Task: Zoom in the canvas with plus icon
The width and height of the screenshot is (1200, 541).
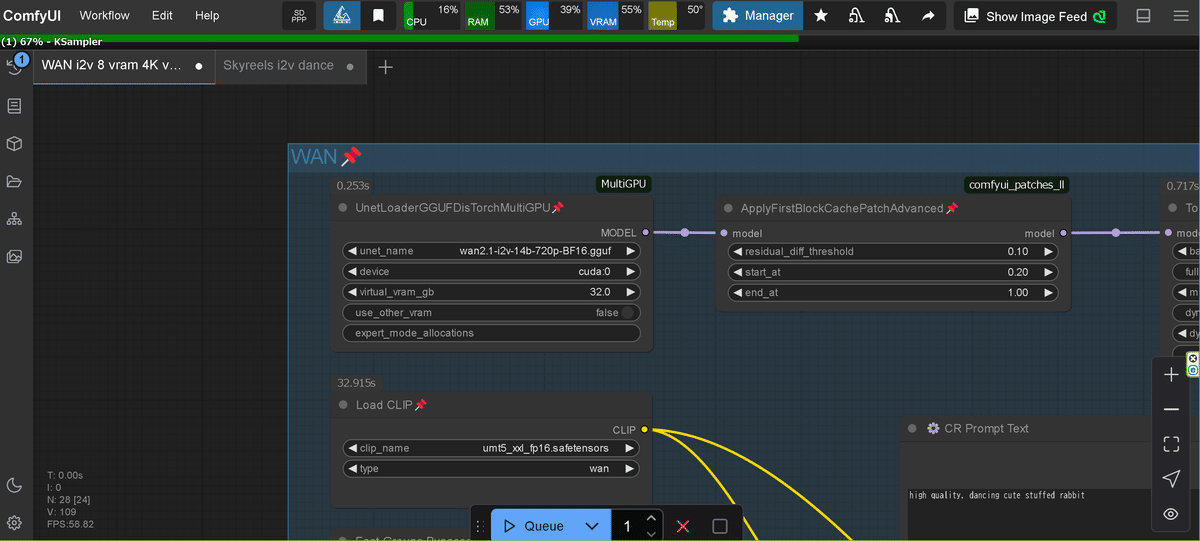Action: tap(1171, 375)
